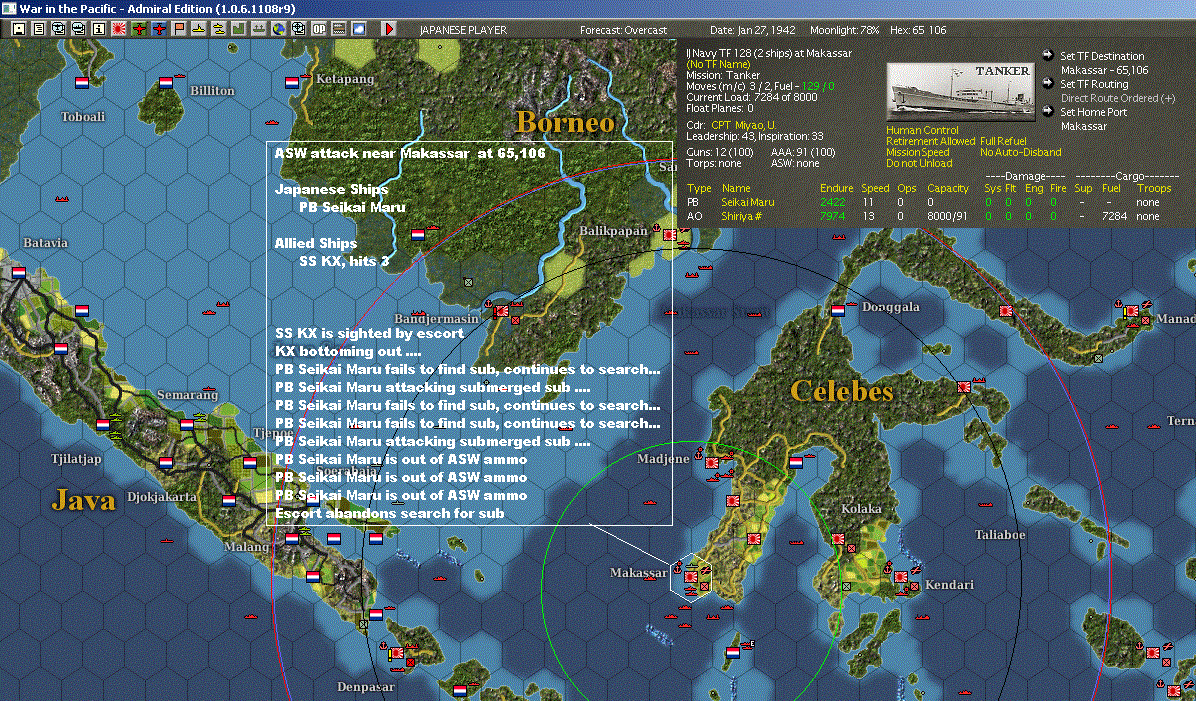Click the OP toolbar icon

[318, 29]
